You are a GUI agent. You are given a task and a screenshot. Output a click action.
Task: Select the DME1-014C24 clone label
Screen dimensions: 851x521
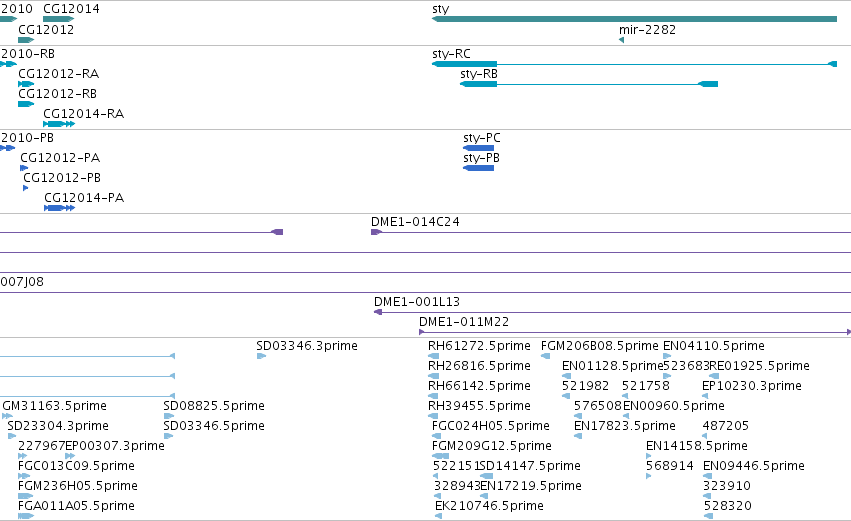(415, 222)
